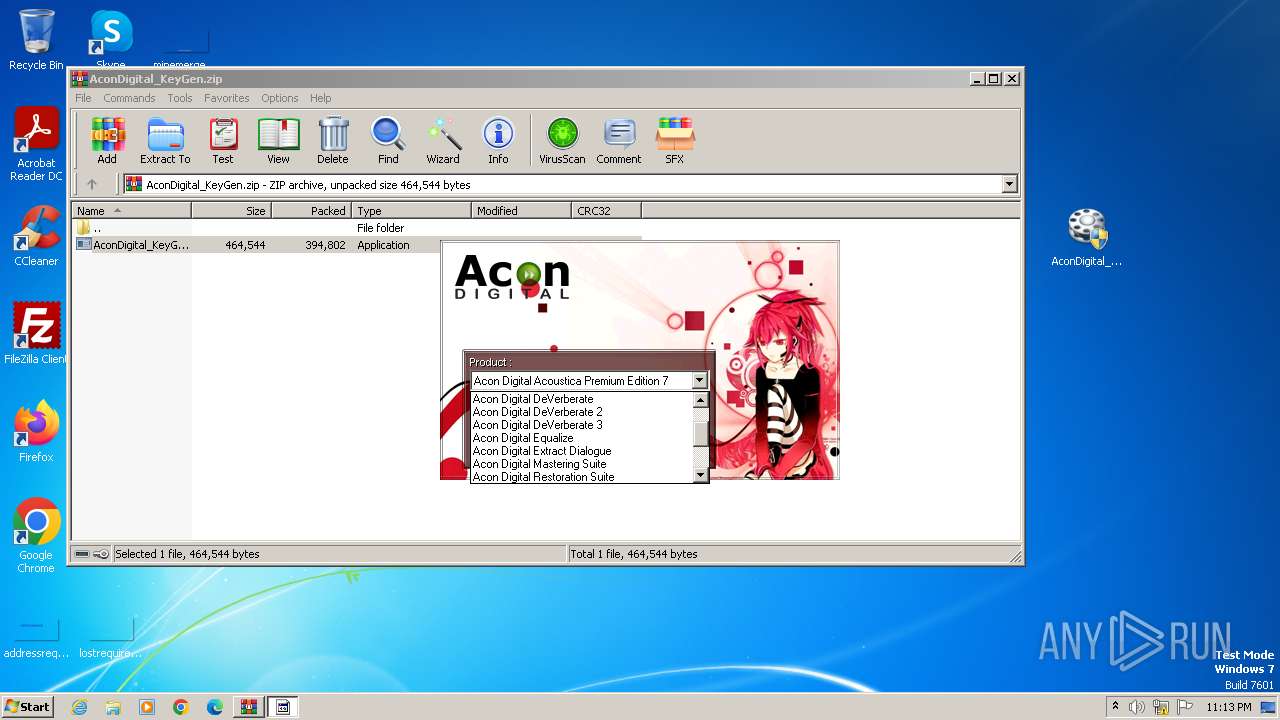Choose Acon Digital Extract Dialogue
The height and width of the screenshot is (720, 1280).
click(x=581, y=451)
